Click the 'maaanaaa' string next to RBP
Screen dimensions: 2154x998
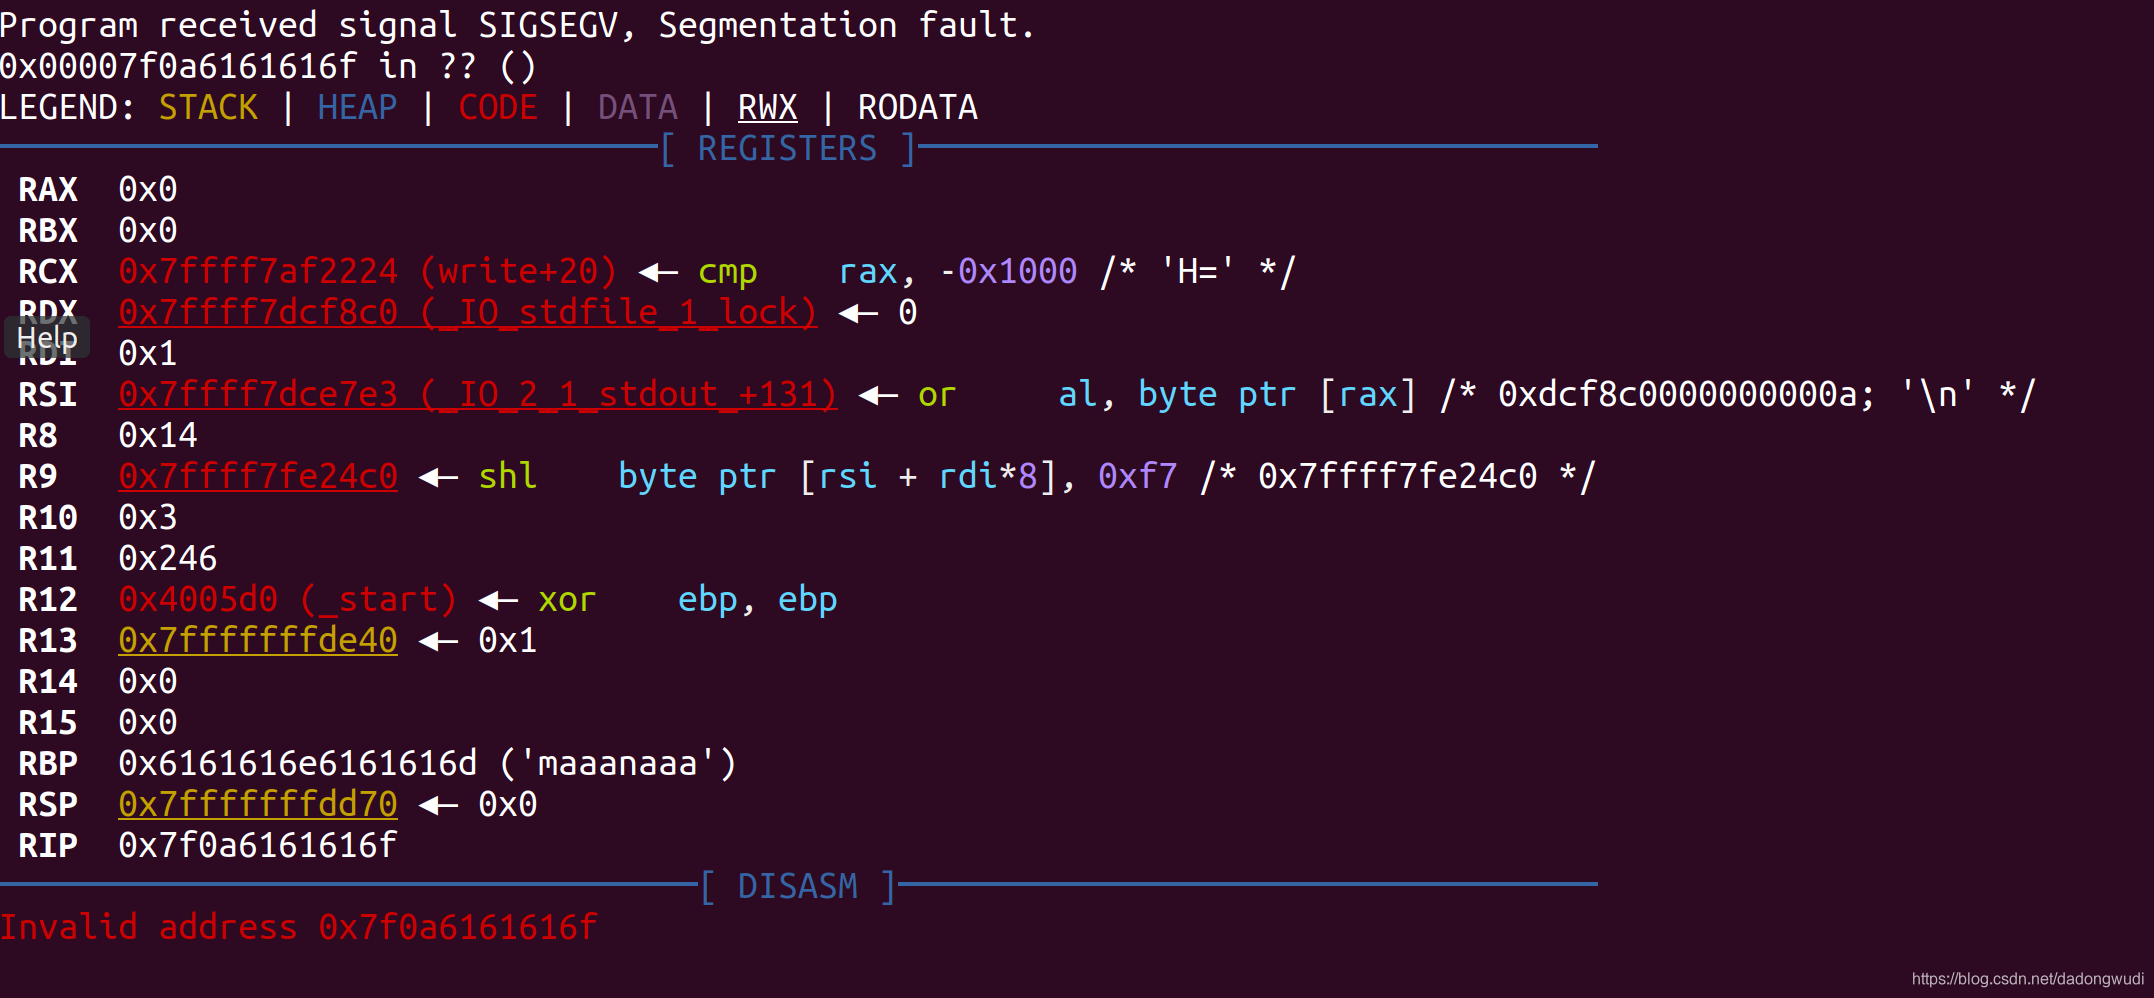point(617,764)
